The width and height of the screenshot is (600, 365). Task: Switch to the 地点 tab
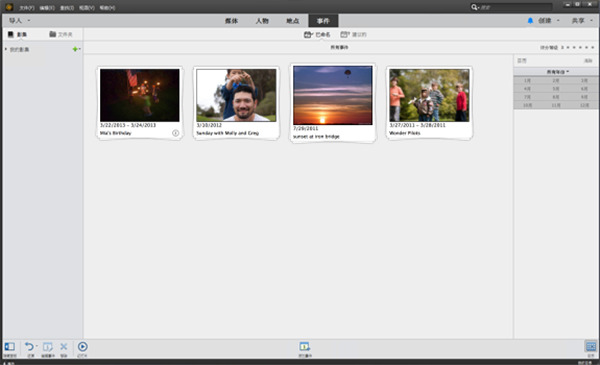pos(293,21)
